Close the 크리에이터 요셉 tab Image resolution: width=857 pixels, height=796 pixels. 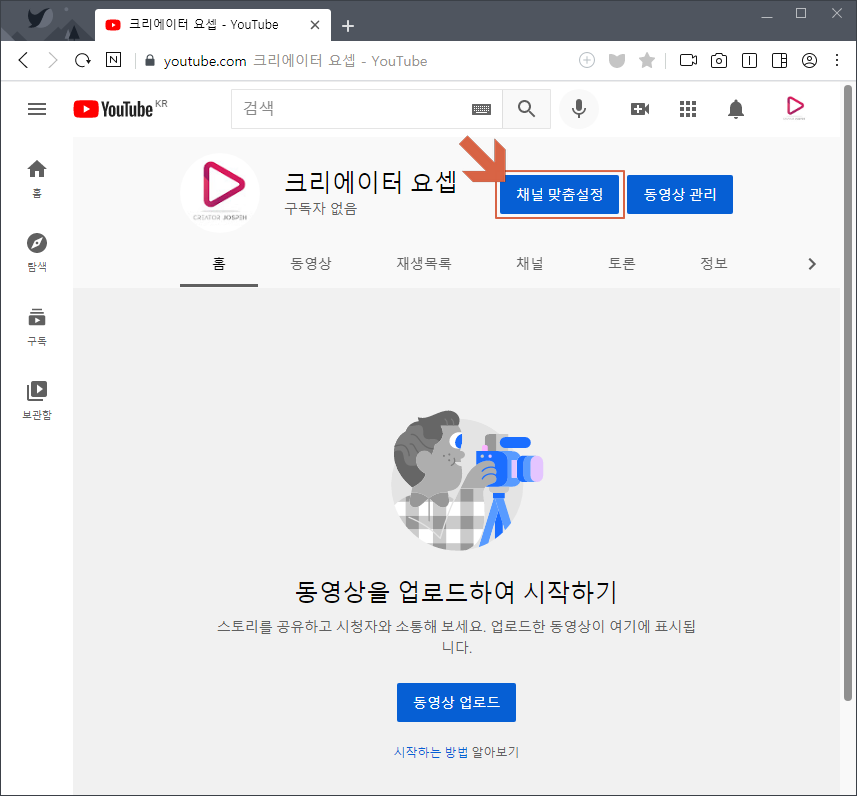coord(315,25)
